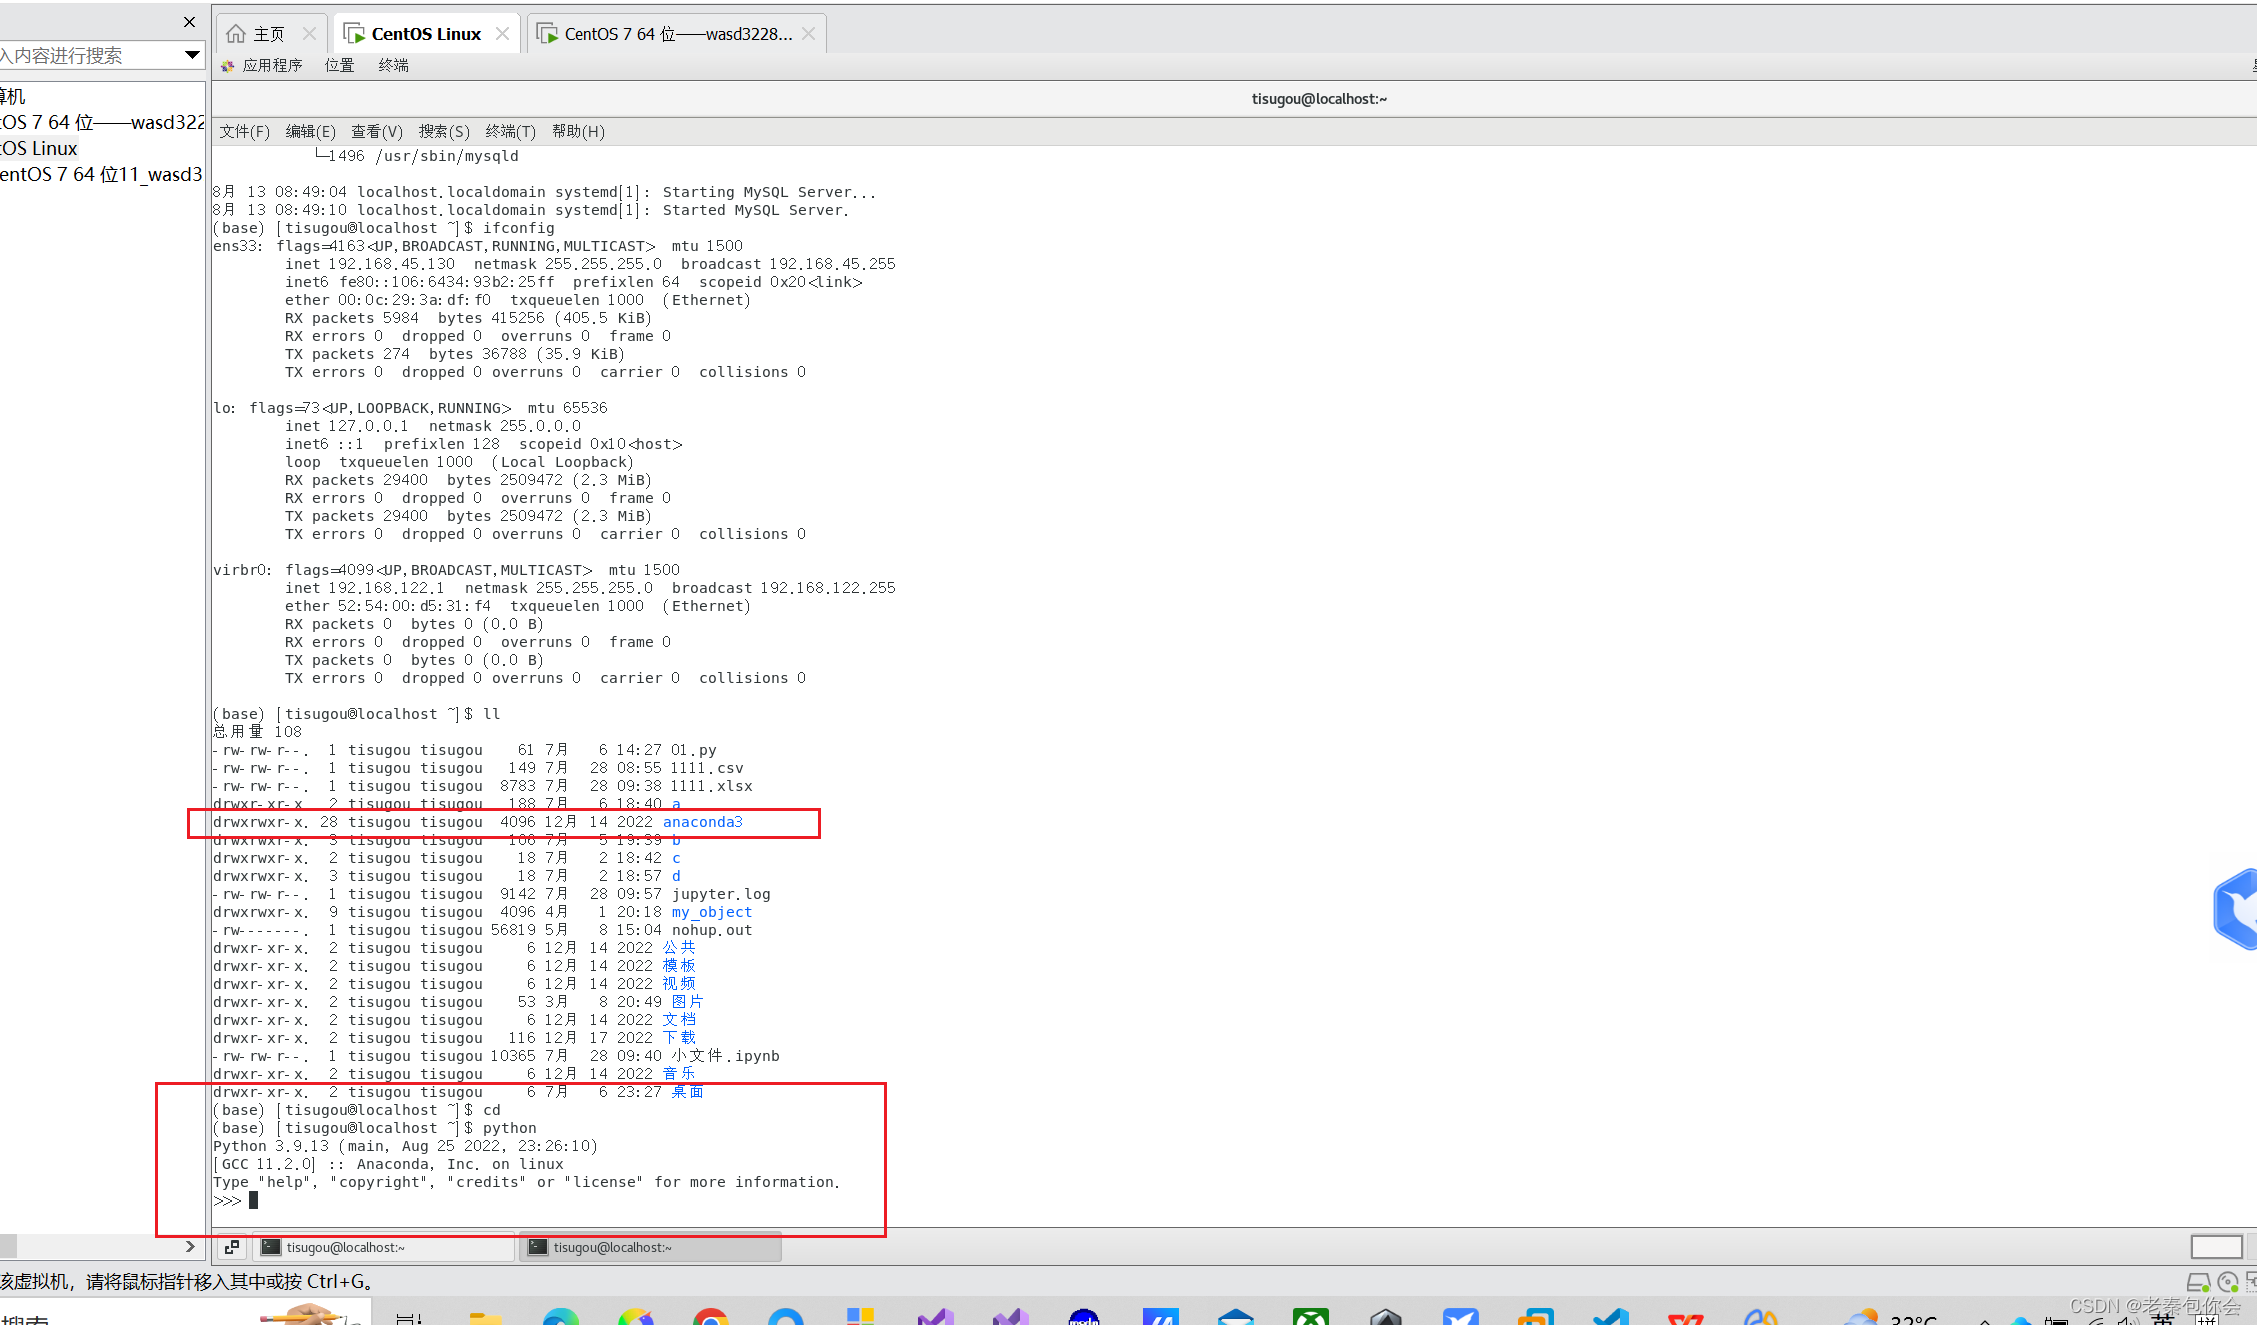This screenshot has width=2257, height=1325.
Task: Click the show-desktop icon in GNOME panel
Action: [x=232, y=1247]
